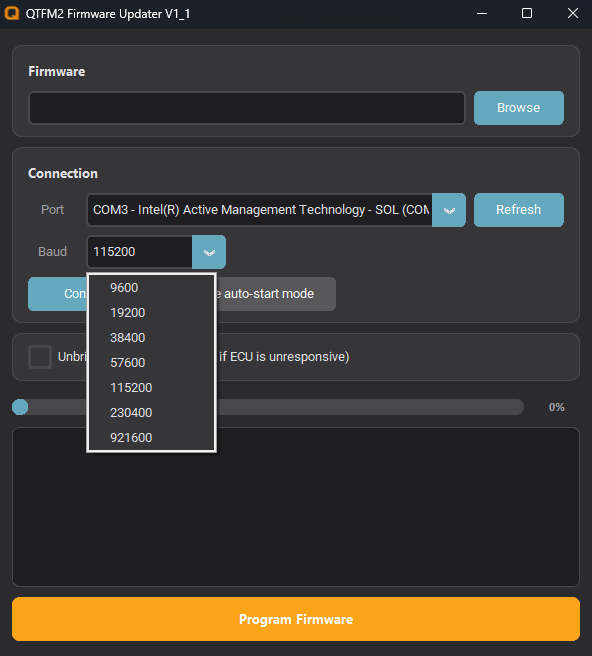
Task: Maximize the Firmware Updater window
Action: coord(527,14)
